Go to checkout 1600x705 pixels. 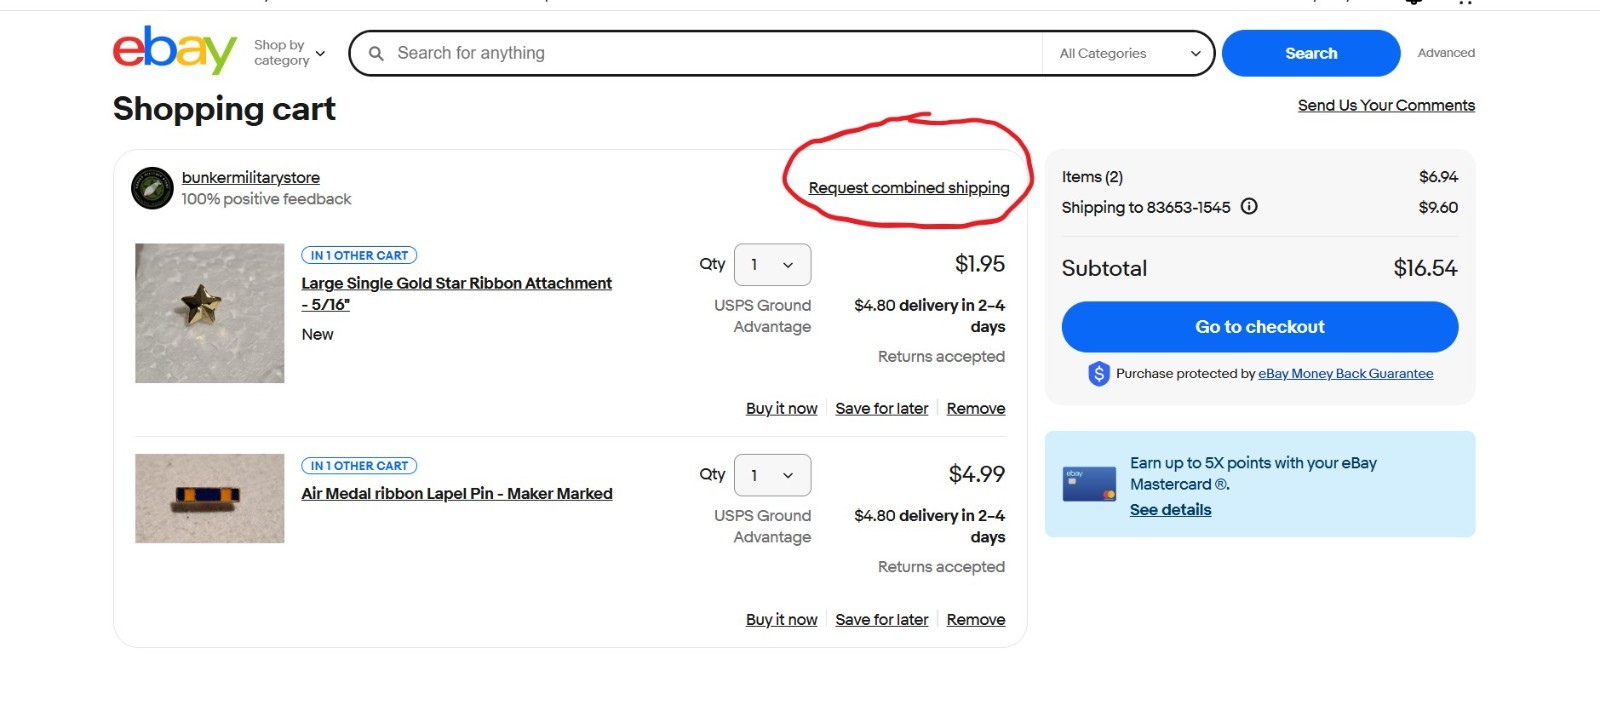pos(1259,327)
